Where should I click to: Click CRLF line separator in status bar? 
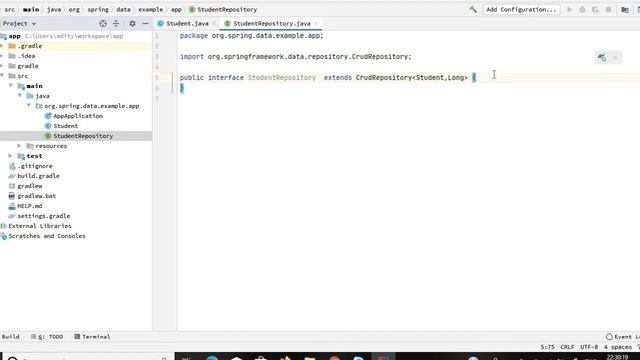(x=567, y=347)
